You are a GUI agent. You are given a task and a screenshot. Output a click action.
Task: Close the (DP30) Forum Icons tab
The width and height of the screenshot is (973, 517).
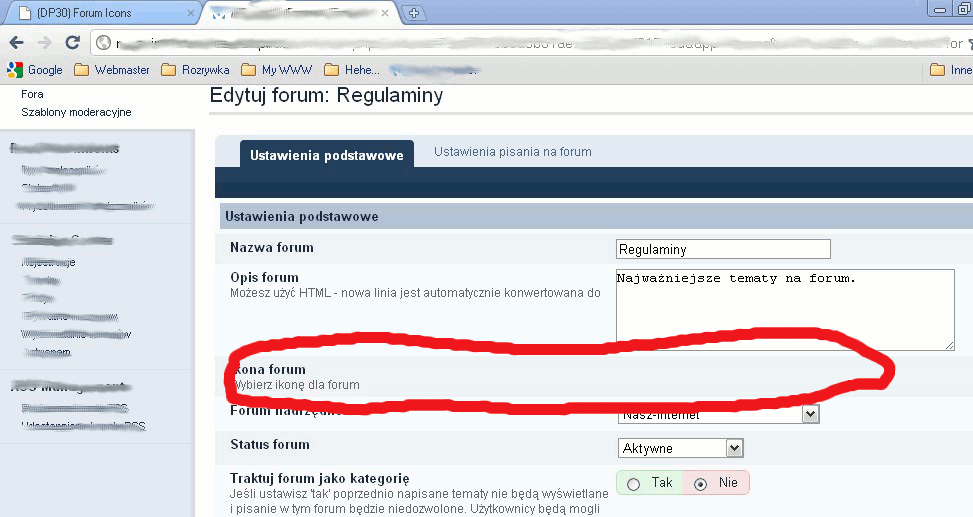189,13
